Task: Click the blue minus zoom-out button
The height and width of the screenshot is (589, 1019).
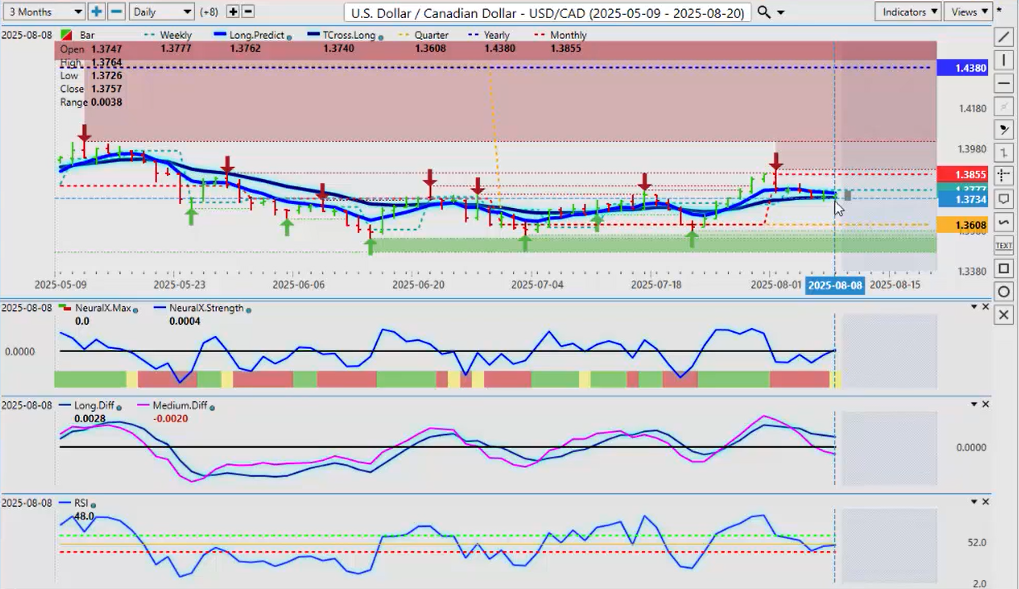Action: (x=116, y=12)
